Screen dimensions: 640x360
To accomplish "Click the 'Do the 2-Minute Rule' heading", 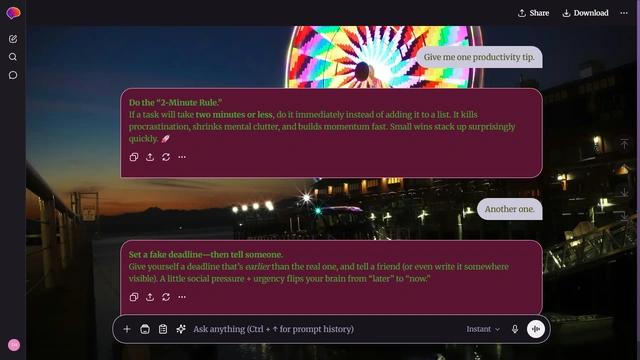I will (176, 103).
